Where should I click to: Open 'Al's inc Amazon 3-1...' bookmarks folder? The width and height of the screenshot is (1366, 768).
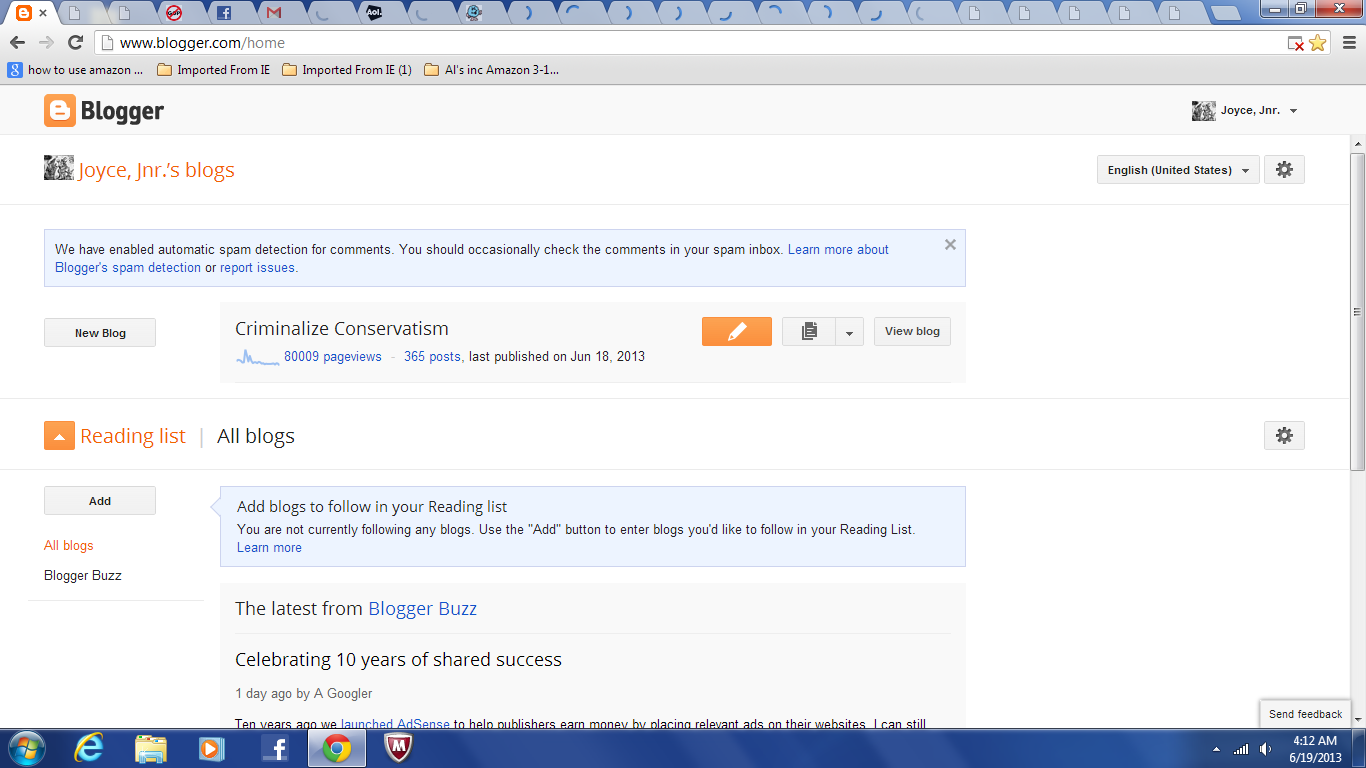pyautogui.click(x=491, y=70)
